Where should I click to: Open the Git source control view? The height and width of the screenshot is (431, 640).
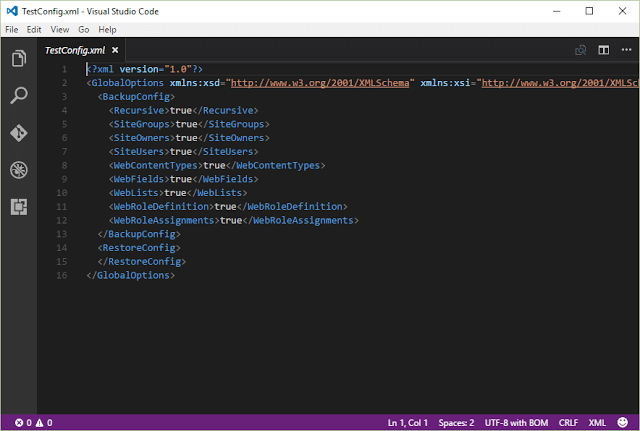pyautogui.click(x=19, y=133)
